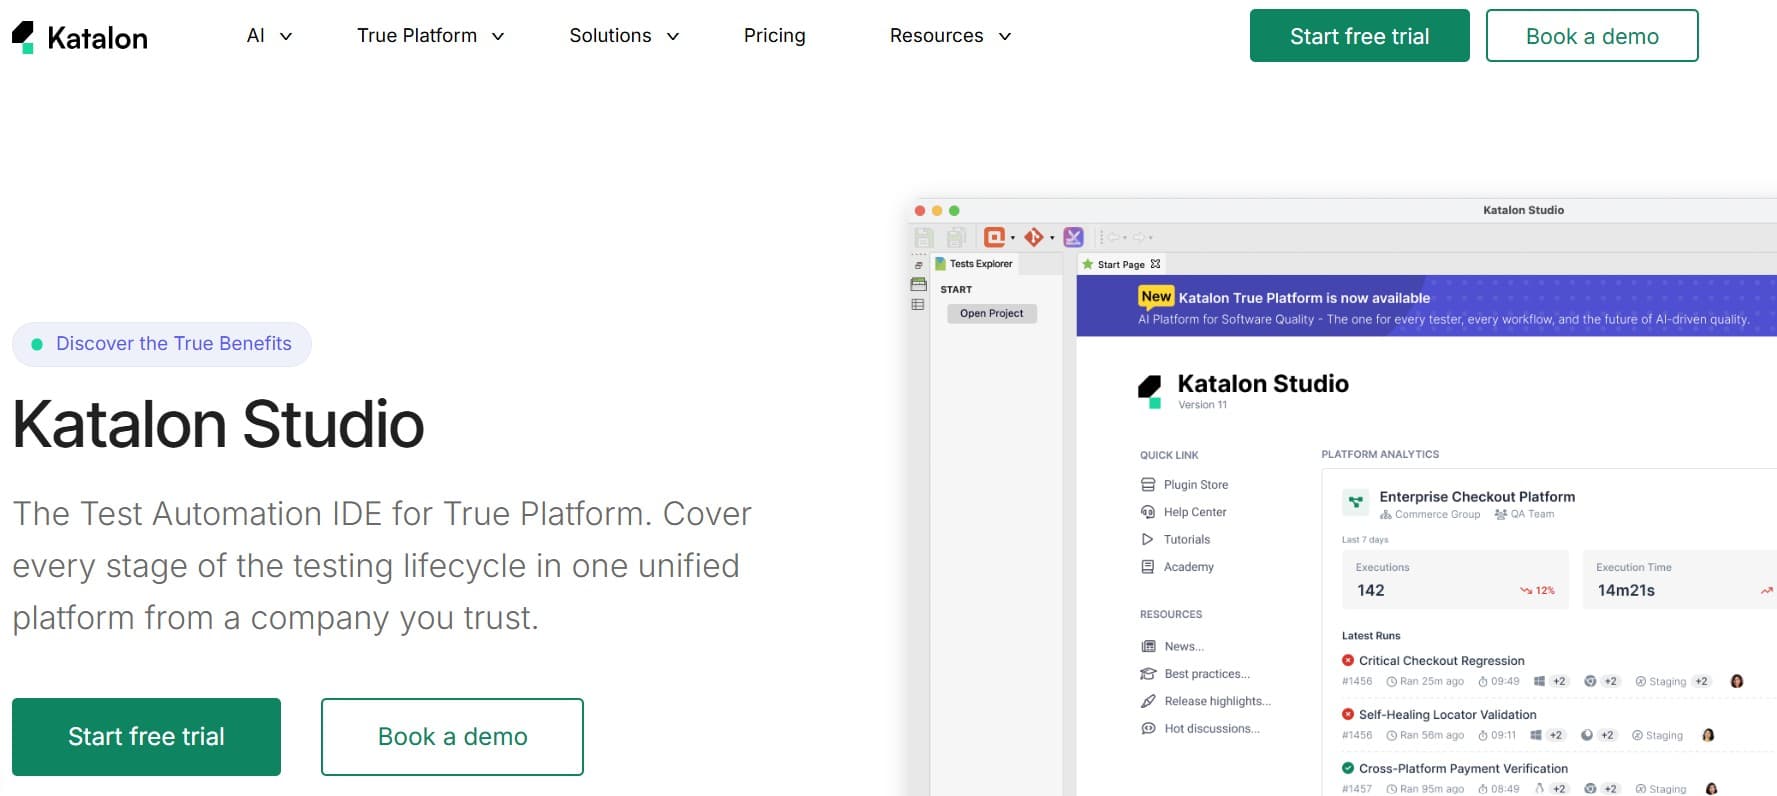Click the back navigation arrow in Studio toolbar
1777x796 pixels.
(1112, 238)
